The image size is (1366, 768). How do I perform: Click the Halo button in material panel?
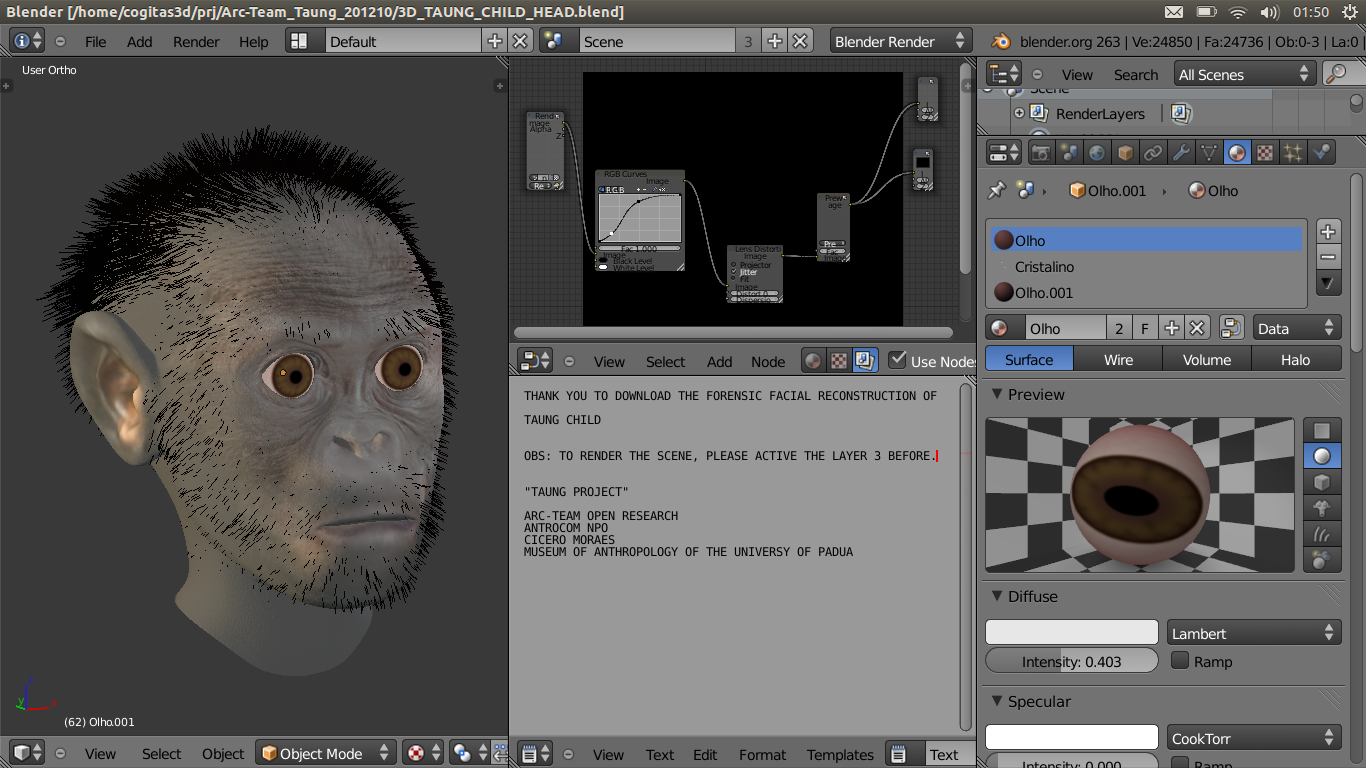tap(1297, 358)
